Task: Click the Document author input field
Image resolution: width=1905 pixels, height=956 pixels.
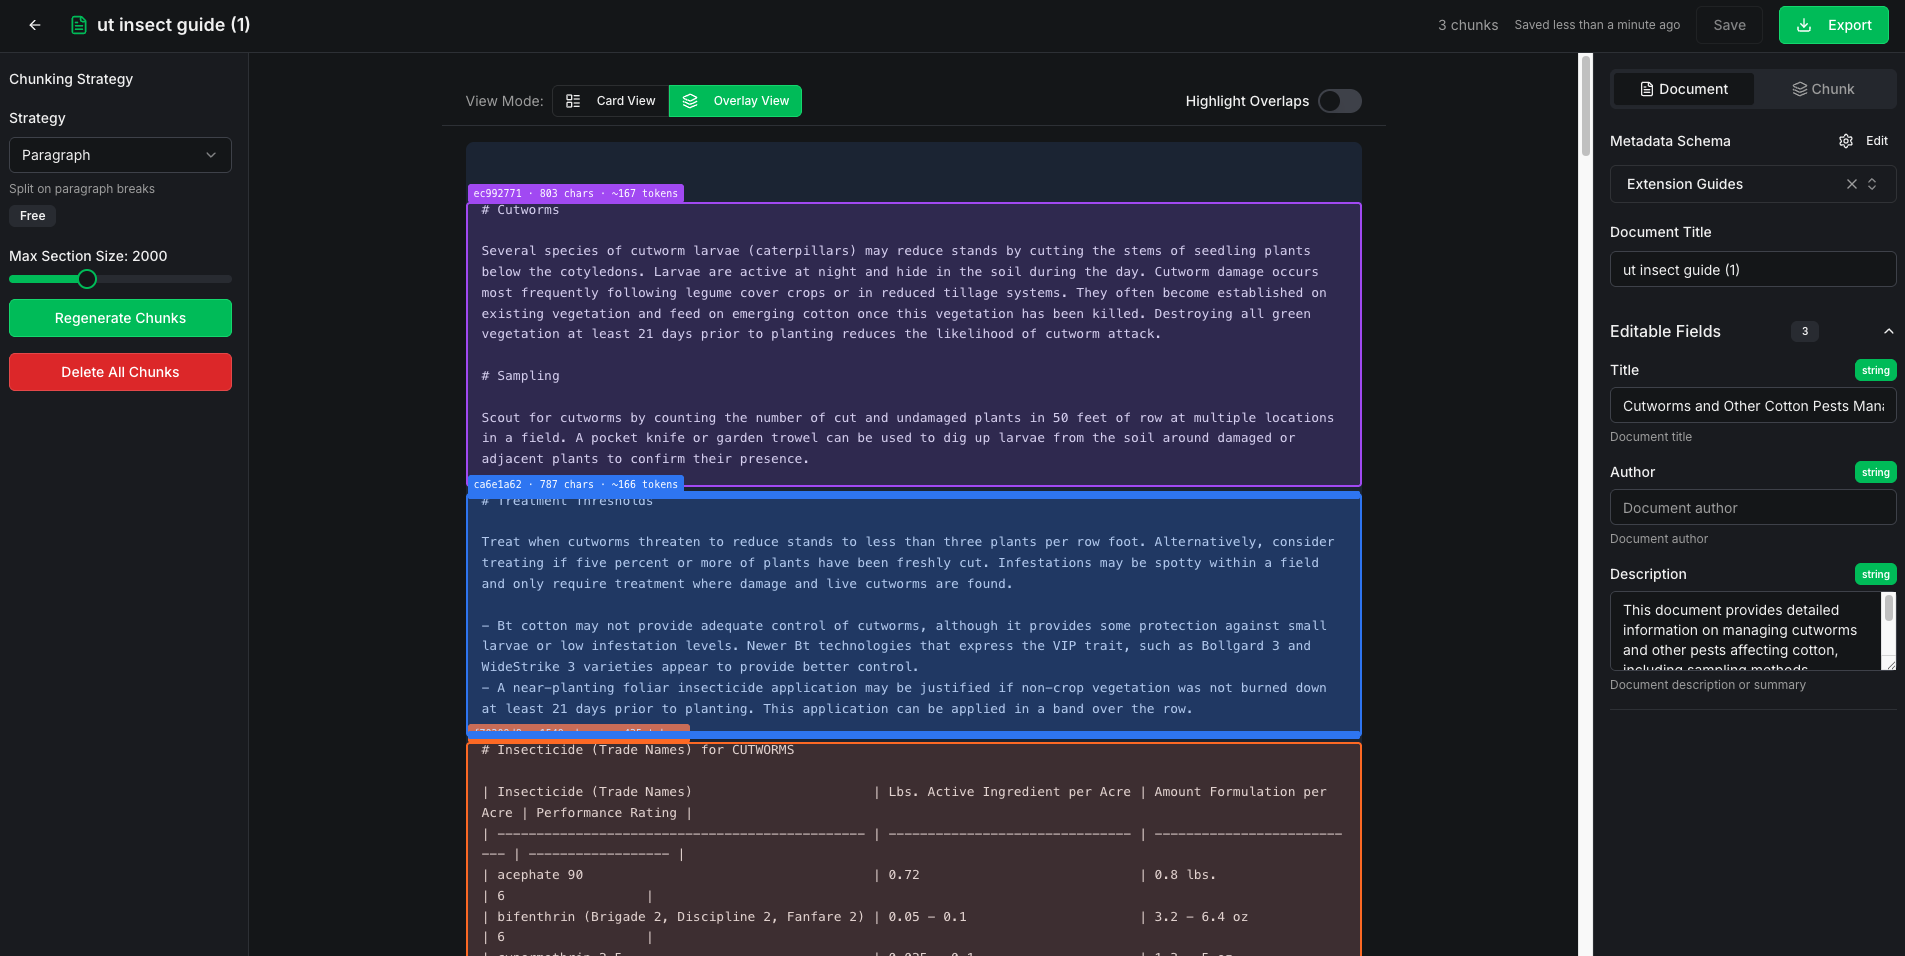Action: (1751, 507)
